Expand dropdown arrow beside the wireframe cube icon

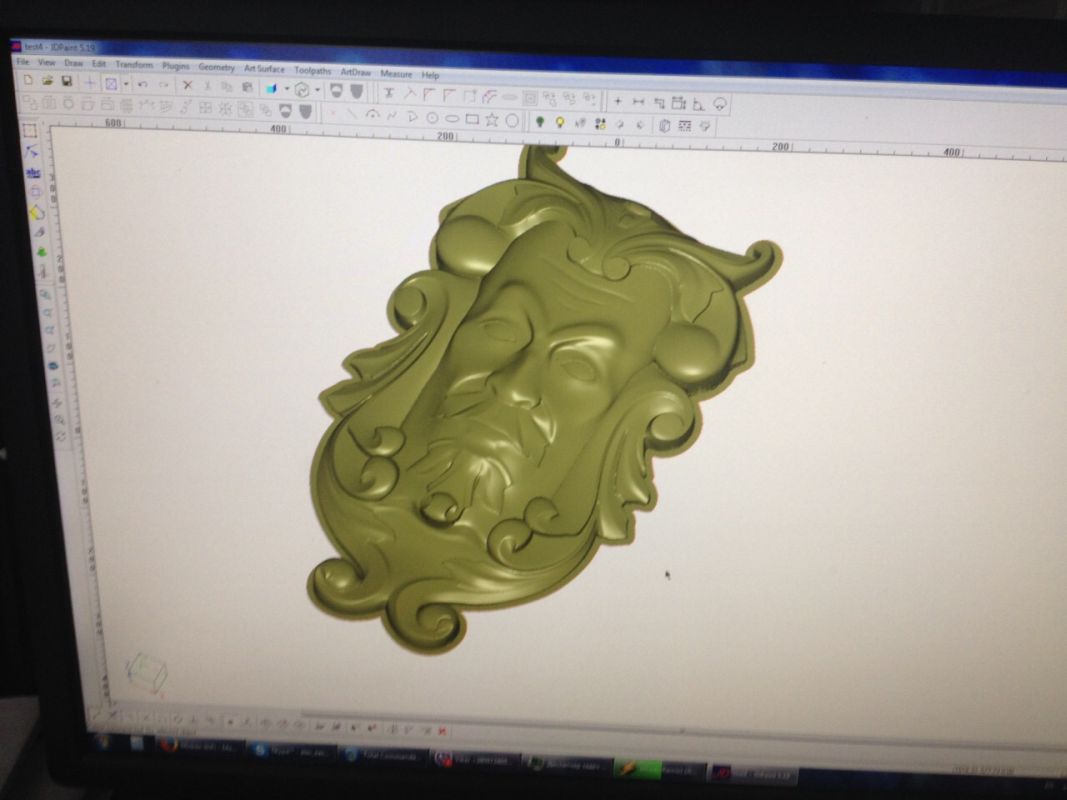(318, 90)
